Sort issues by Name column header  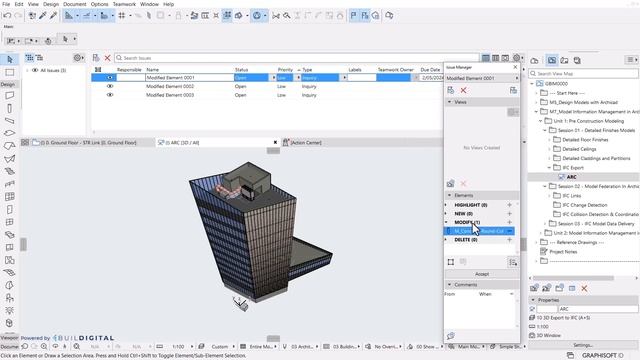[153, 70]
